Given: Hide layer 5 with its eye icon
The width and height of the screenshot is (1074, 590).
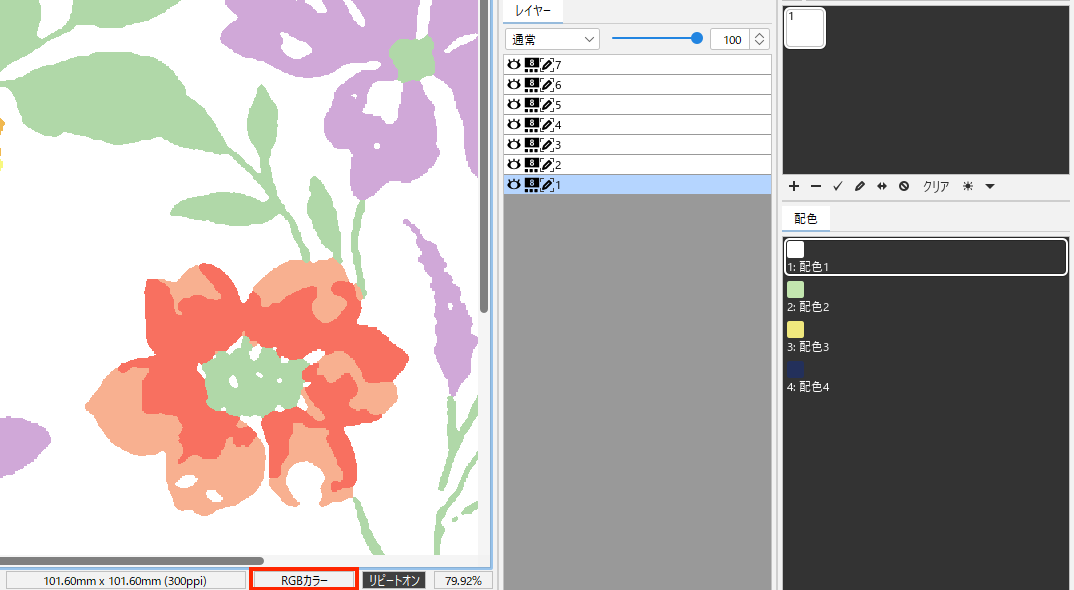Looking at the screenshot, I should (x=514, y=105).
